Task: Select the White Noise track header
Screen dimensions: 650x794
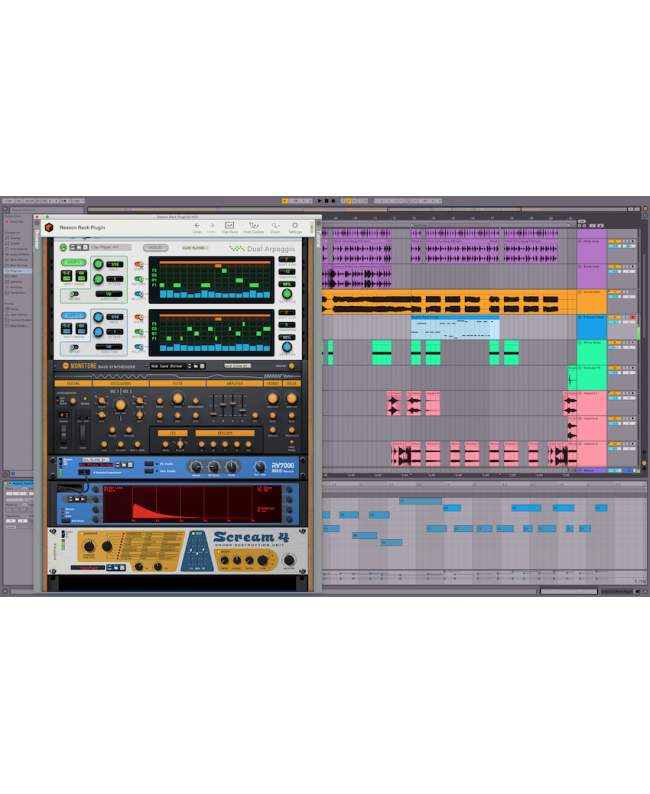Action: pos(591,343)
